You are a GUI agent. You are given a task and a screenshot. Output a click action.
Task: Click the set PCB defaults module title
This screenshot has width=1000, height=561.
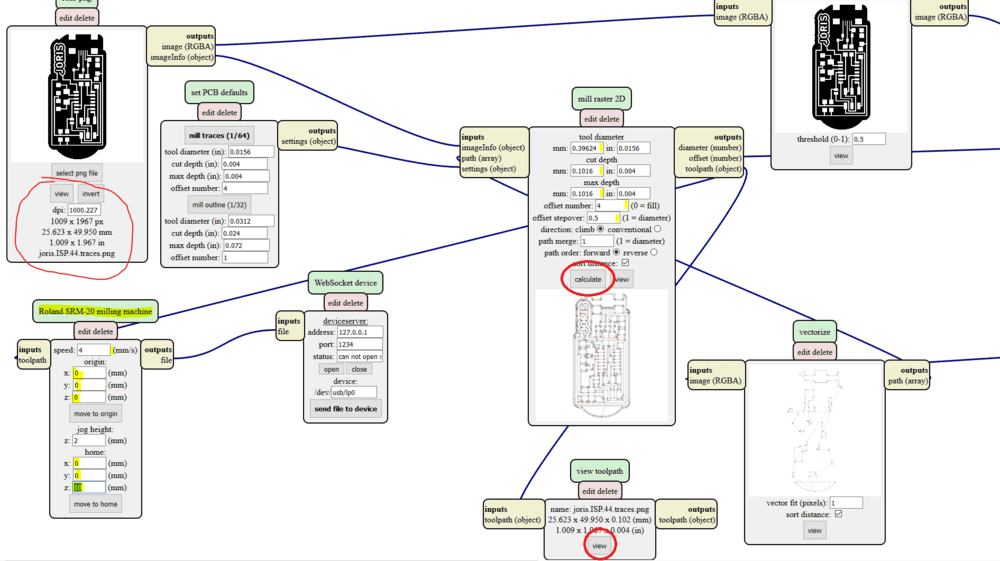219,92
